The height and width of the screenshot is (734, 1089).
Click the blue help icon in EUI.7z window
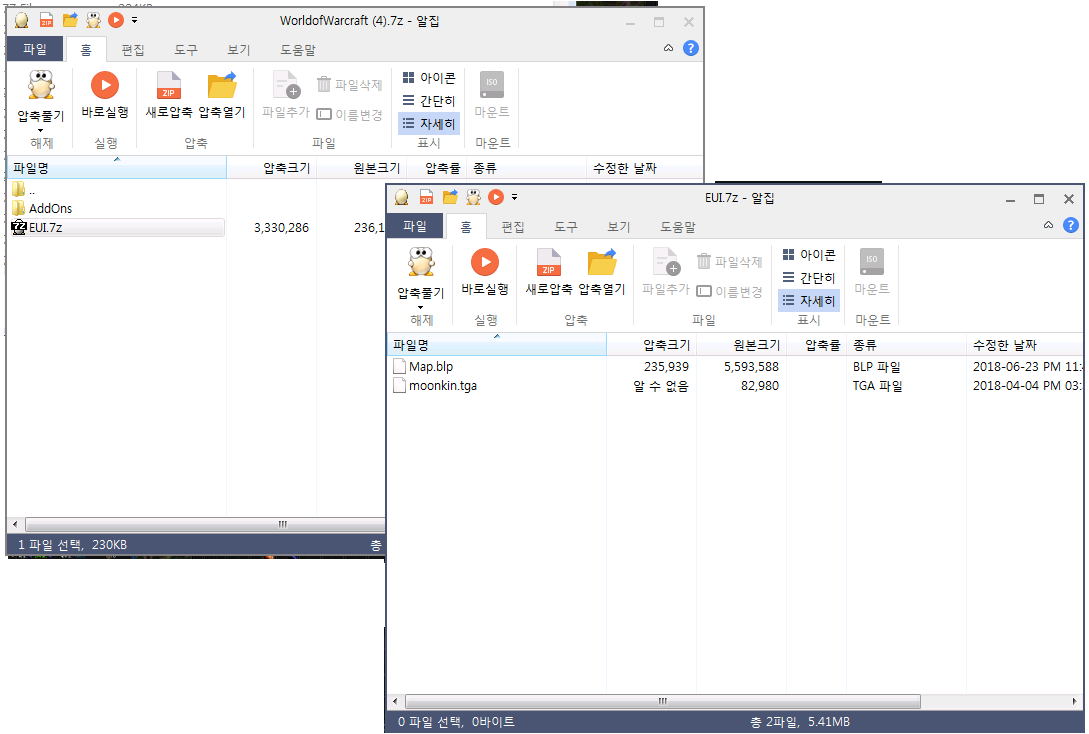pyautogui.click(x=1070, y=226)
